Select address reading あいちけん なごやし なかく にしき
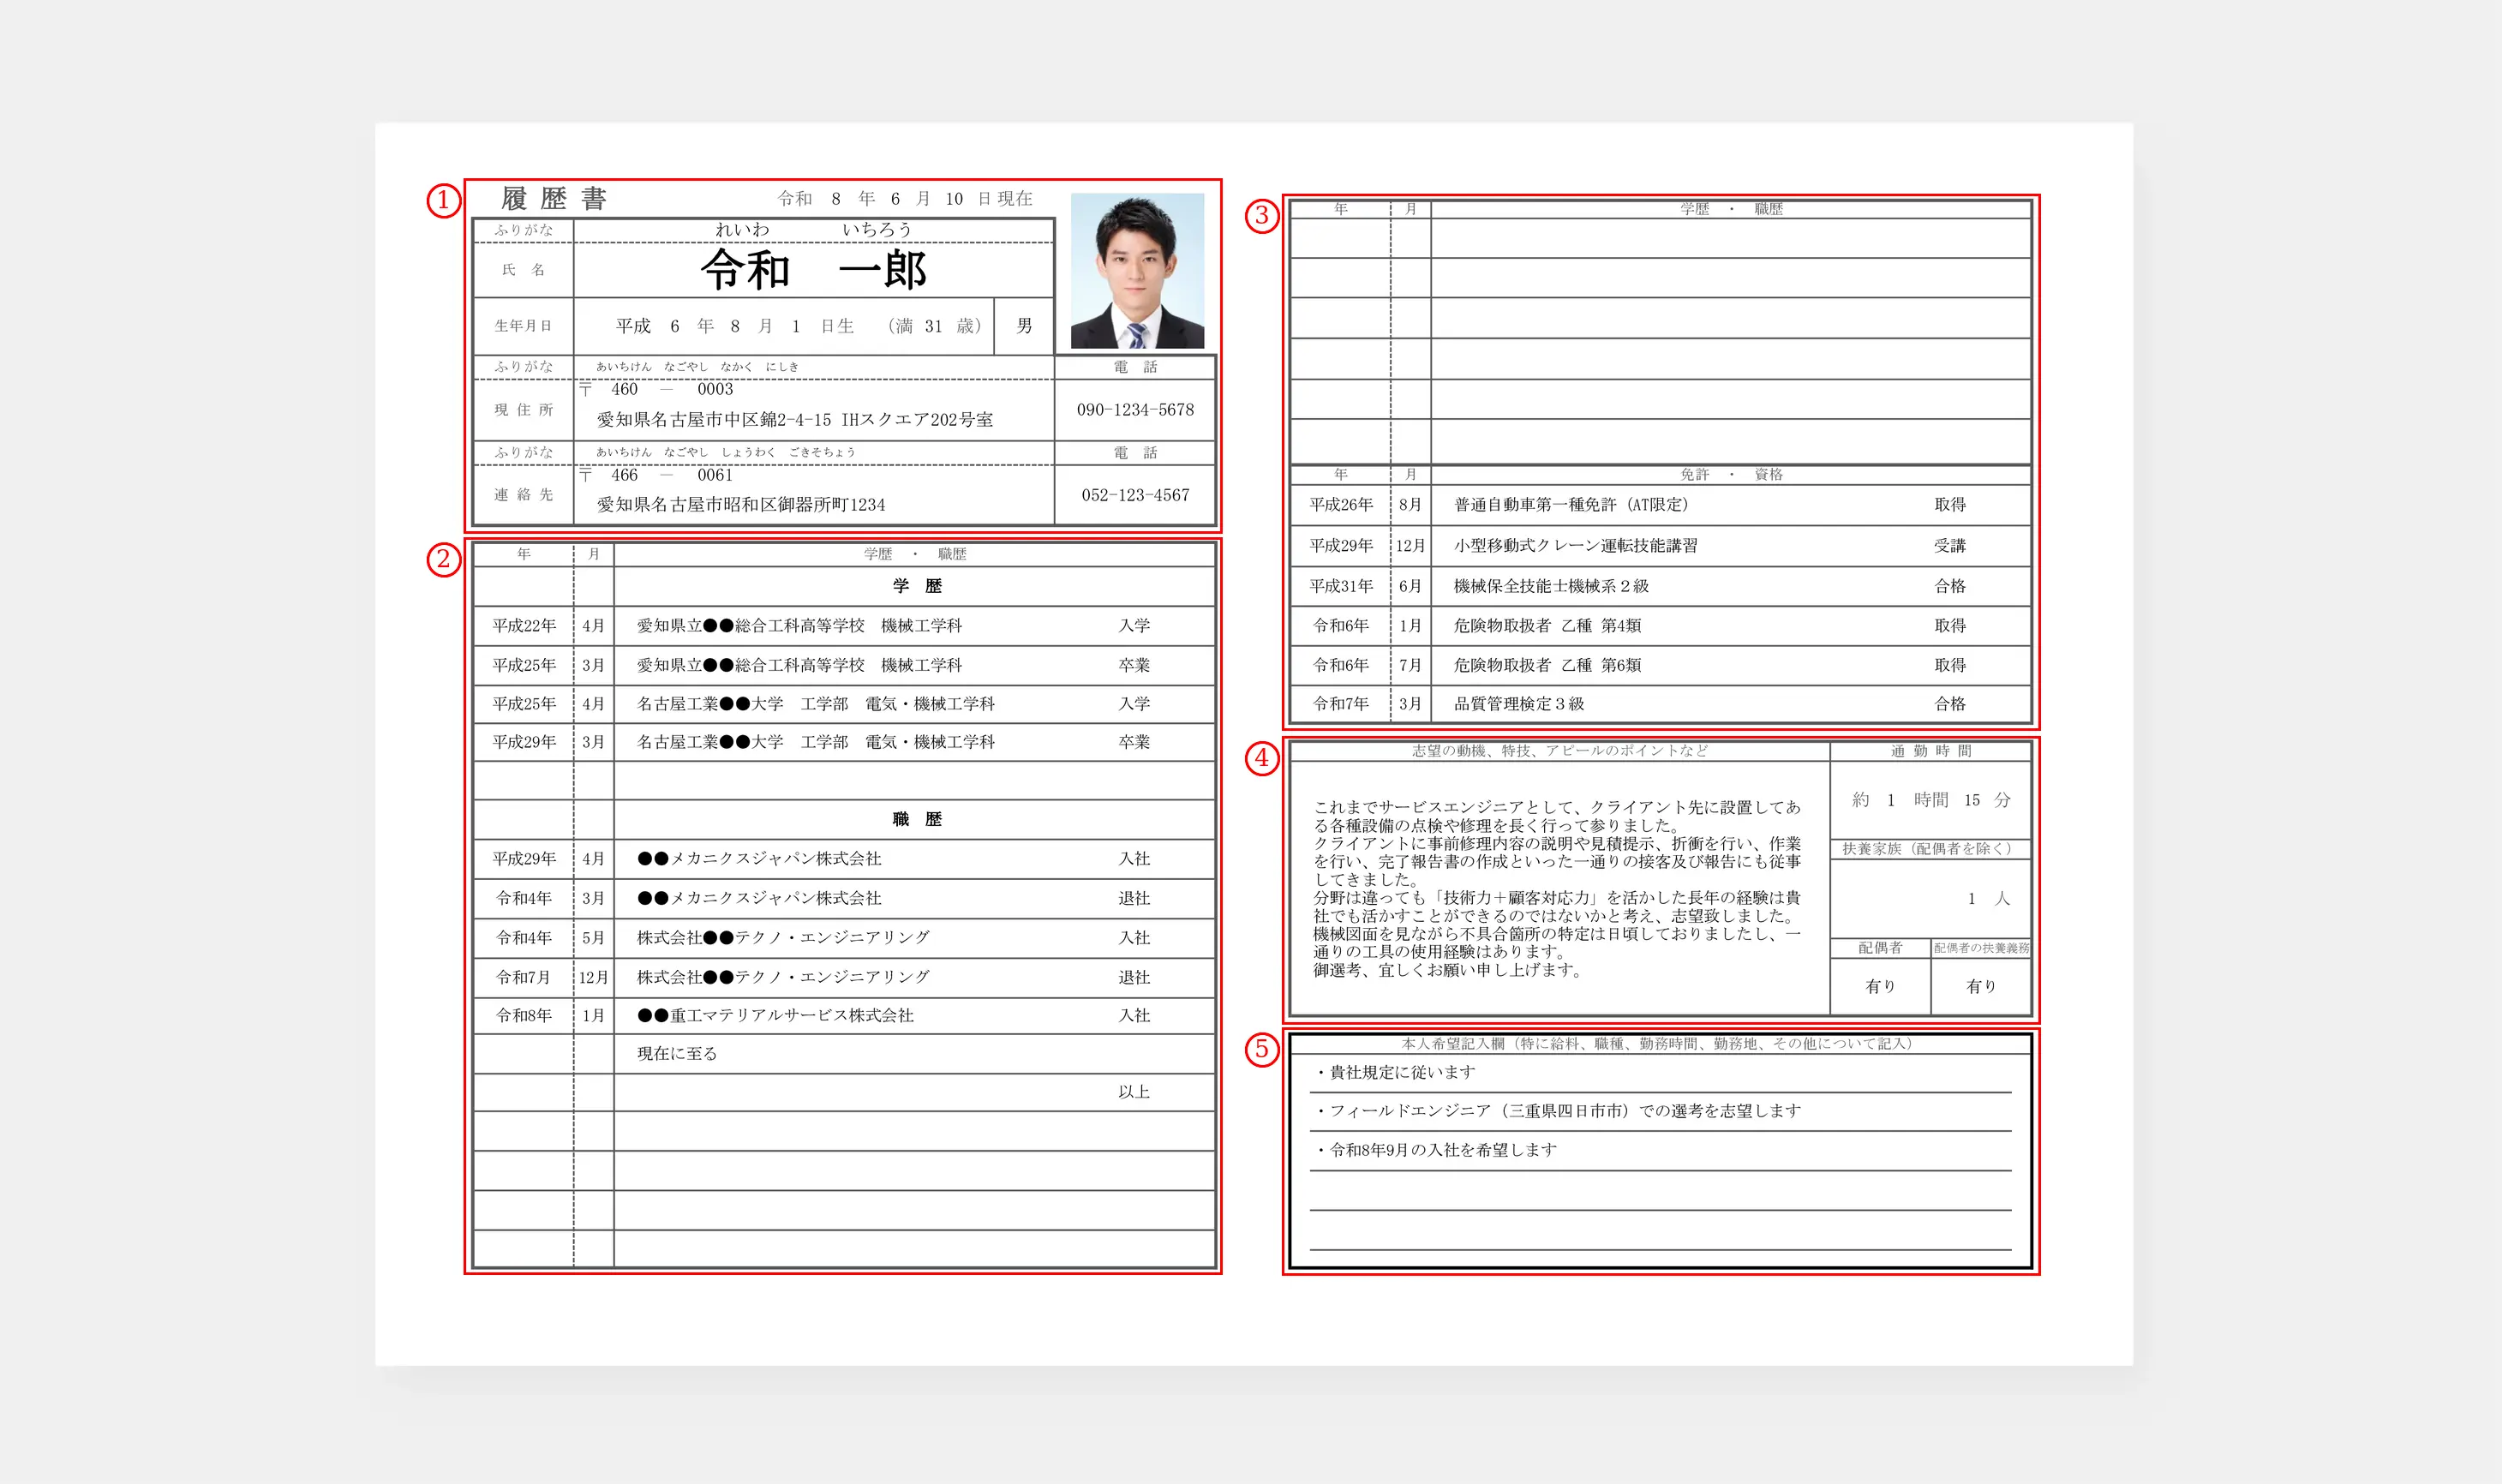2502x1484 pixels. coord(697,367)
